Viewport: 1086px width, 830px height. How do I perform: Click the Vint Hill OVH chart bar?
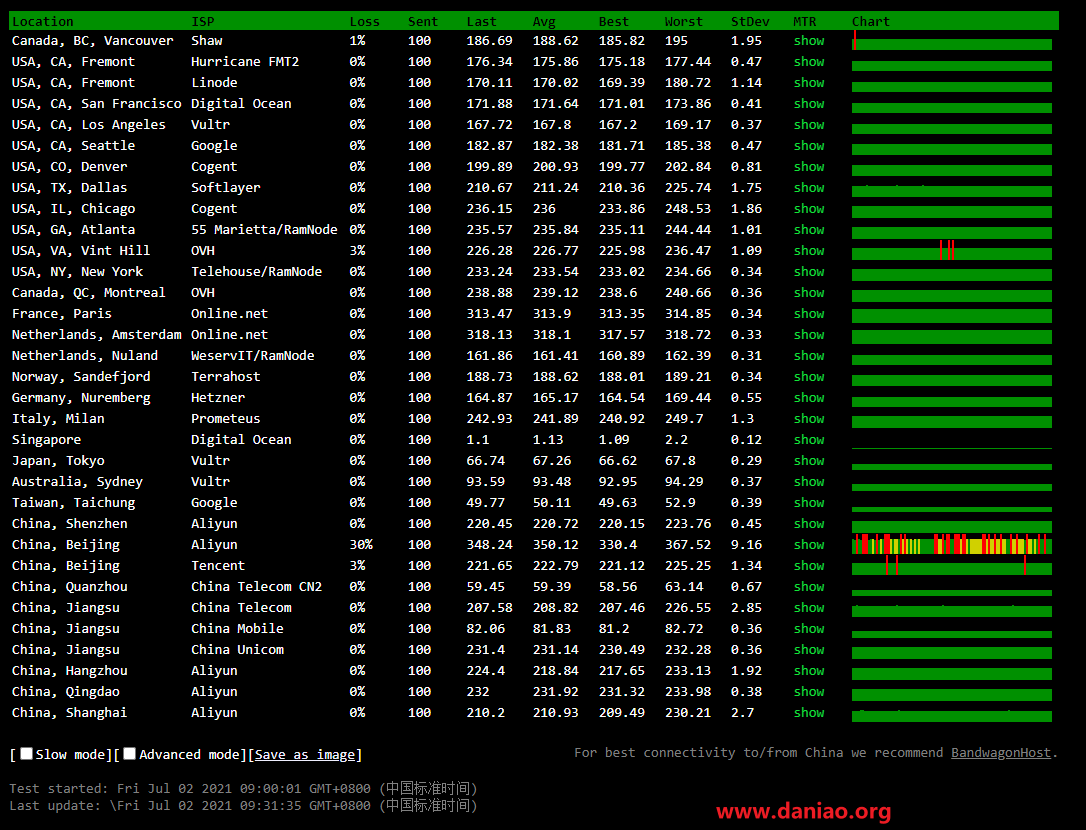952,252
